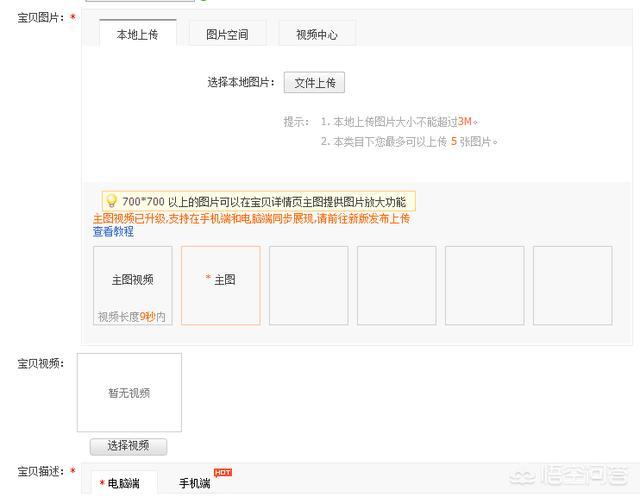
Task: Click the HOT badge beside 手机端
Action: click(222, 472)
